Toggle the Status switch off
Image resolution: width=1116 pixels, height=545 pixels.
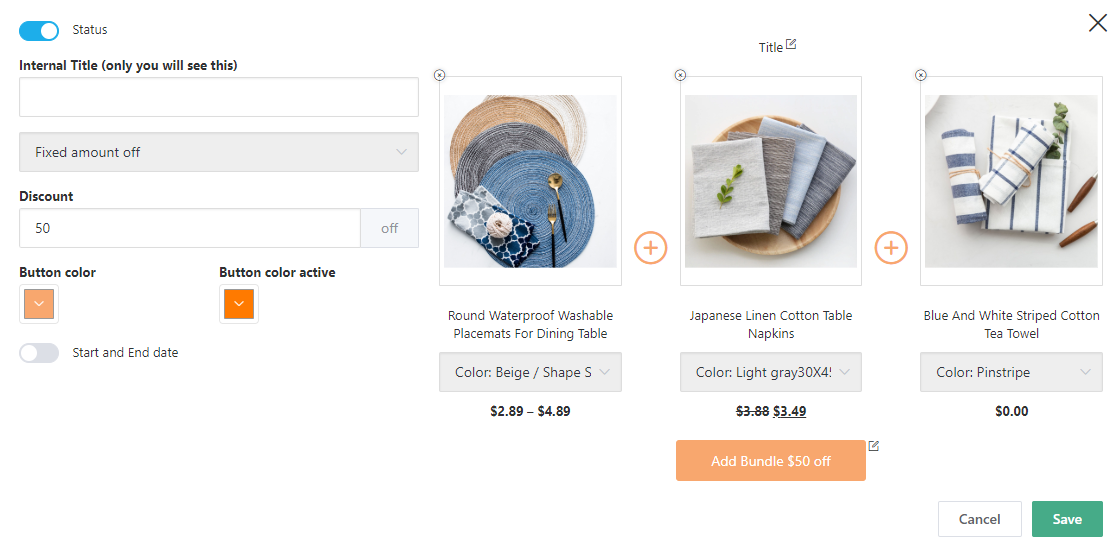pos(39,31)
